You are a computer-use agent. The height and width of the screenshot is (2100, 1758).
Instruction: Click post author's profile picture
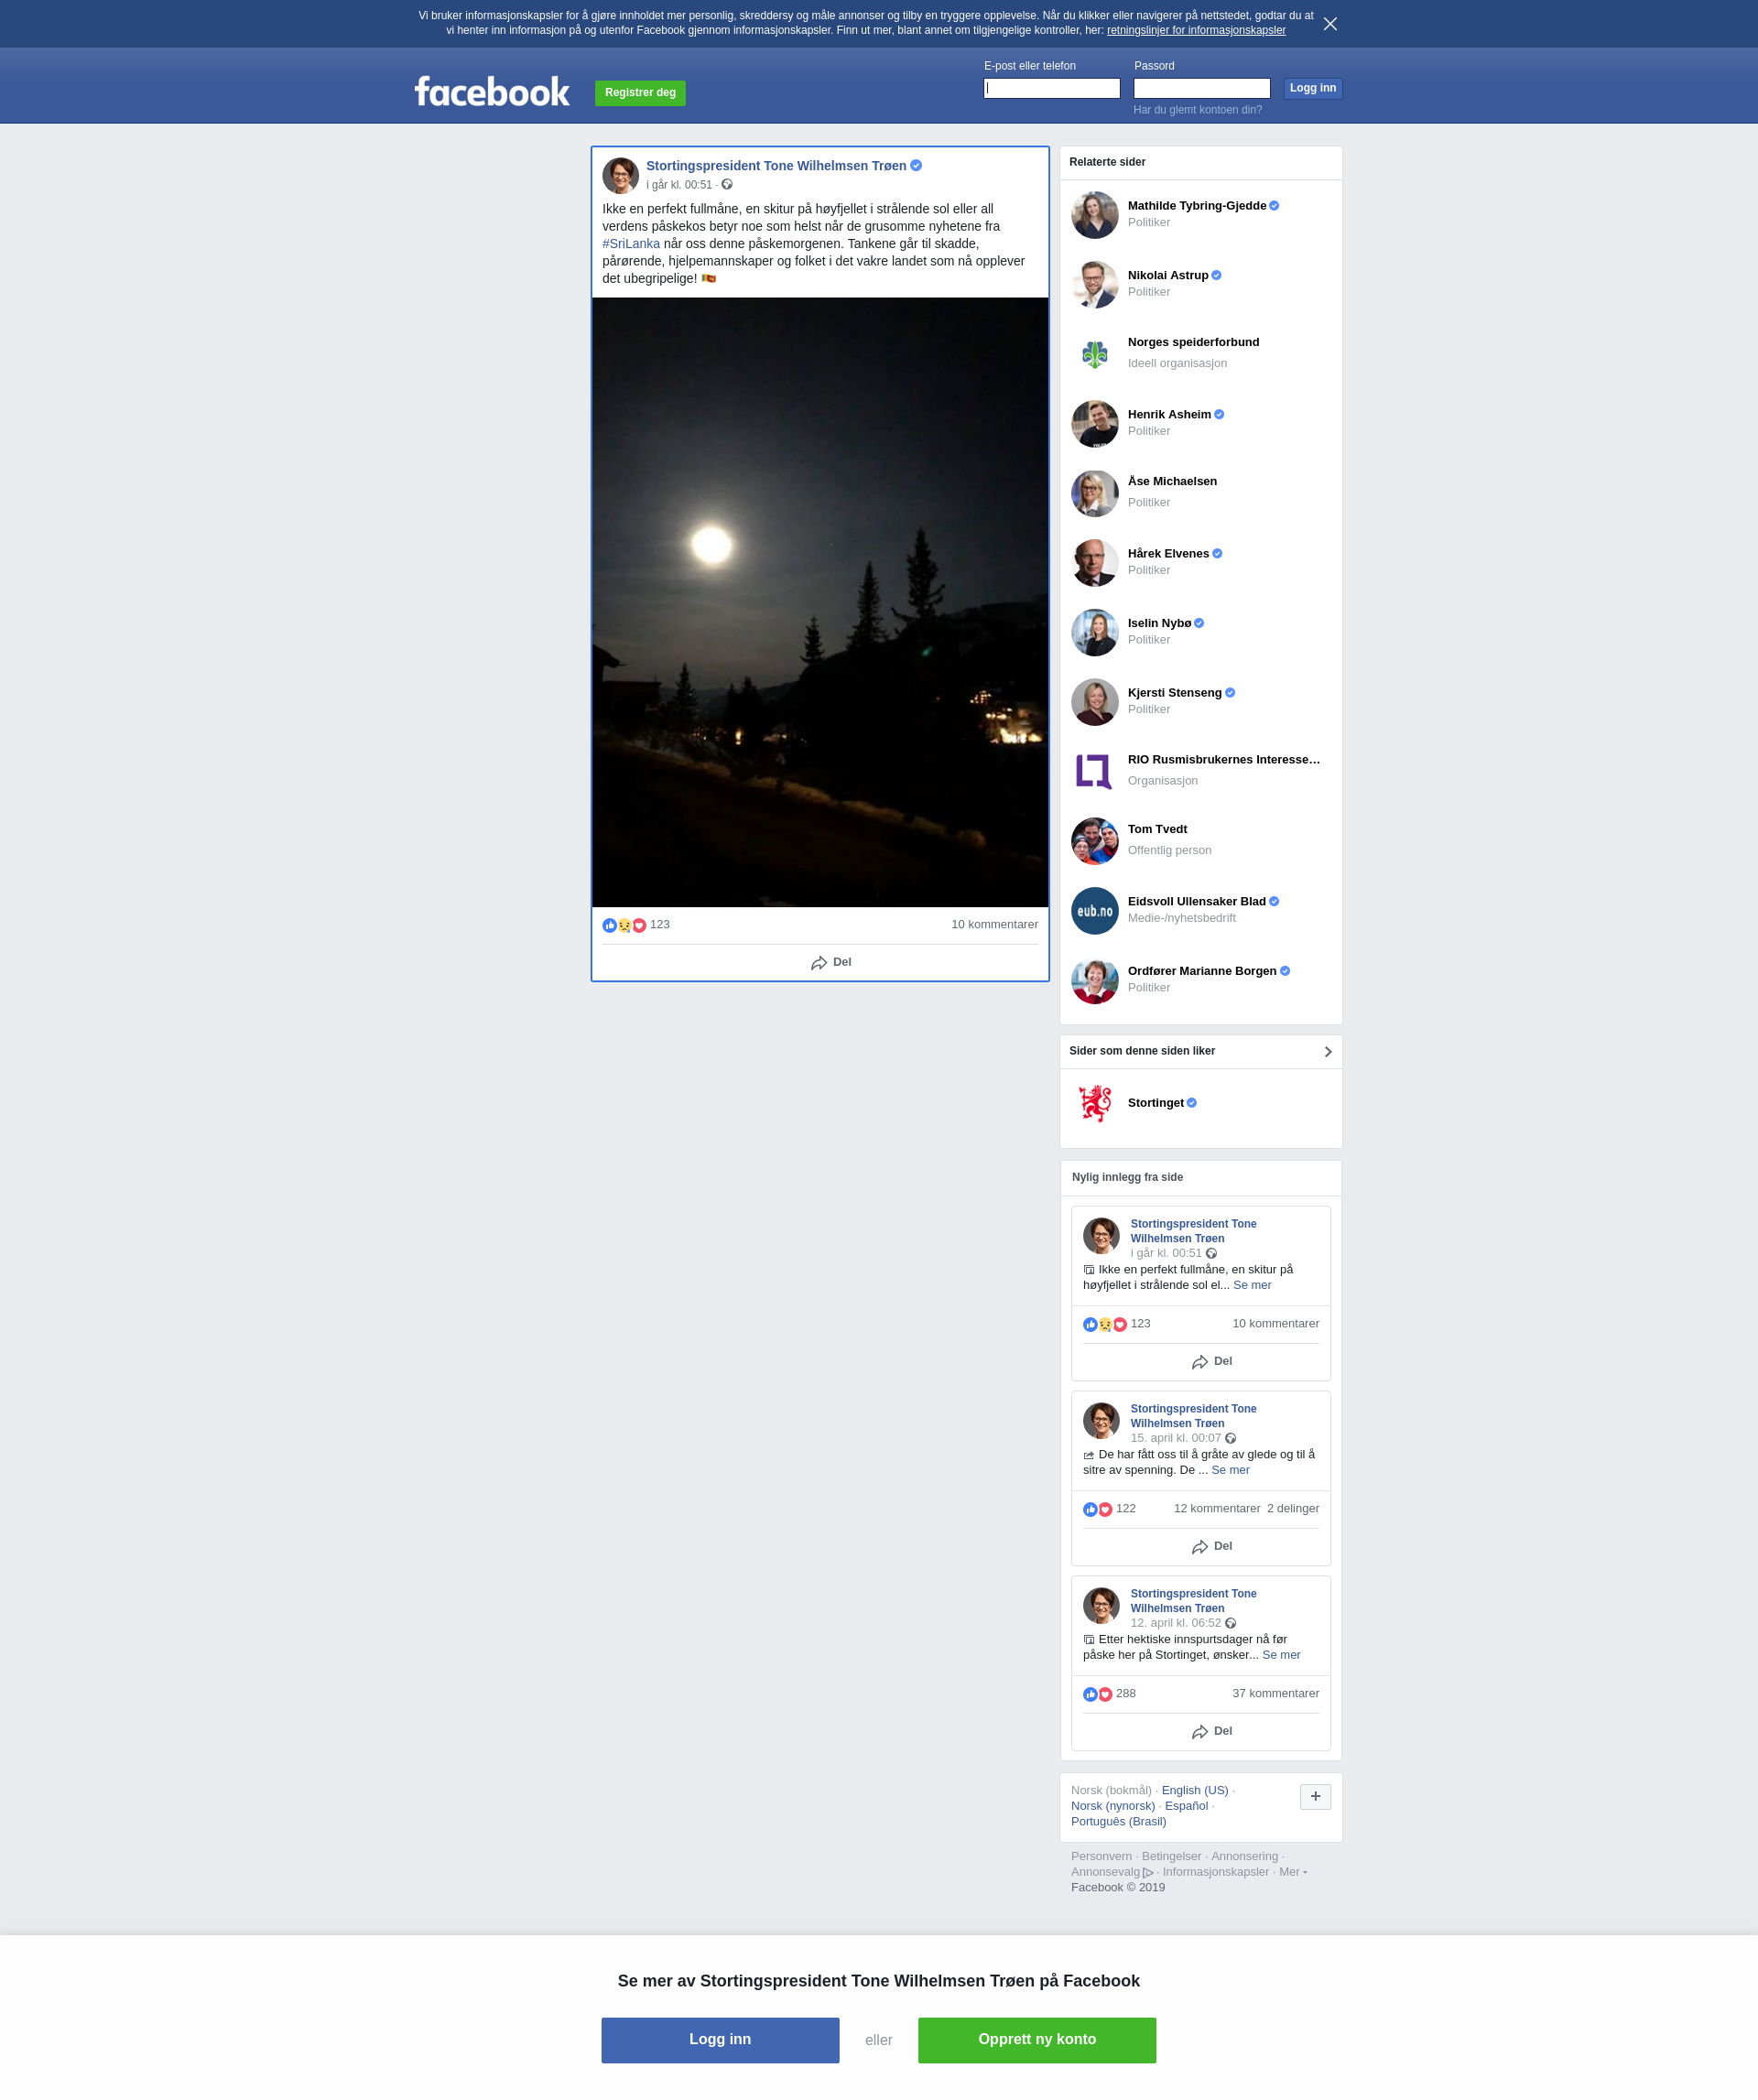pyautogui.click(x=620, y=175)
